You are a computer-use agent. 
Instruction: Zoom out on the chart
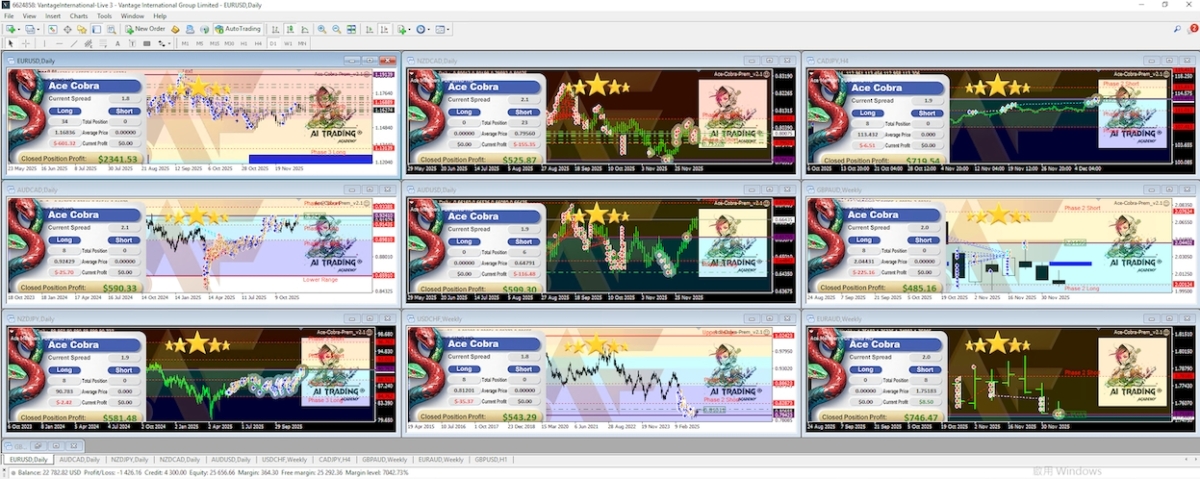point(336,29)
